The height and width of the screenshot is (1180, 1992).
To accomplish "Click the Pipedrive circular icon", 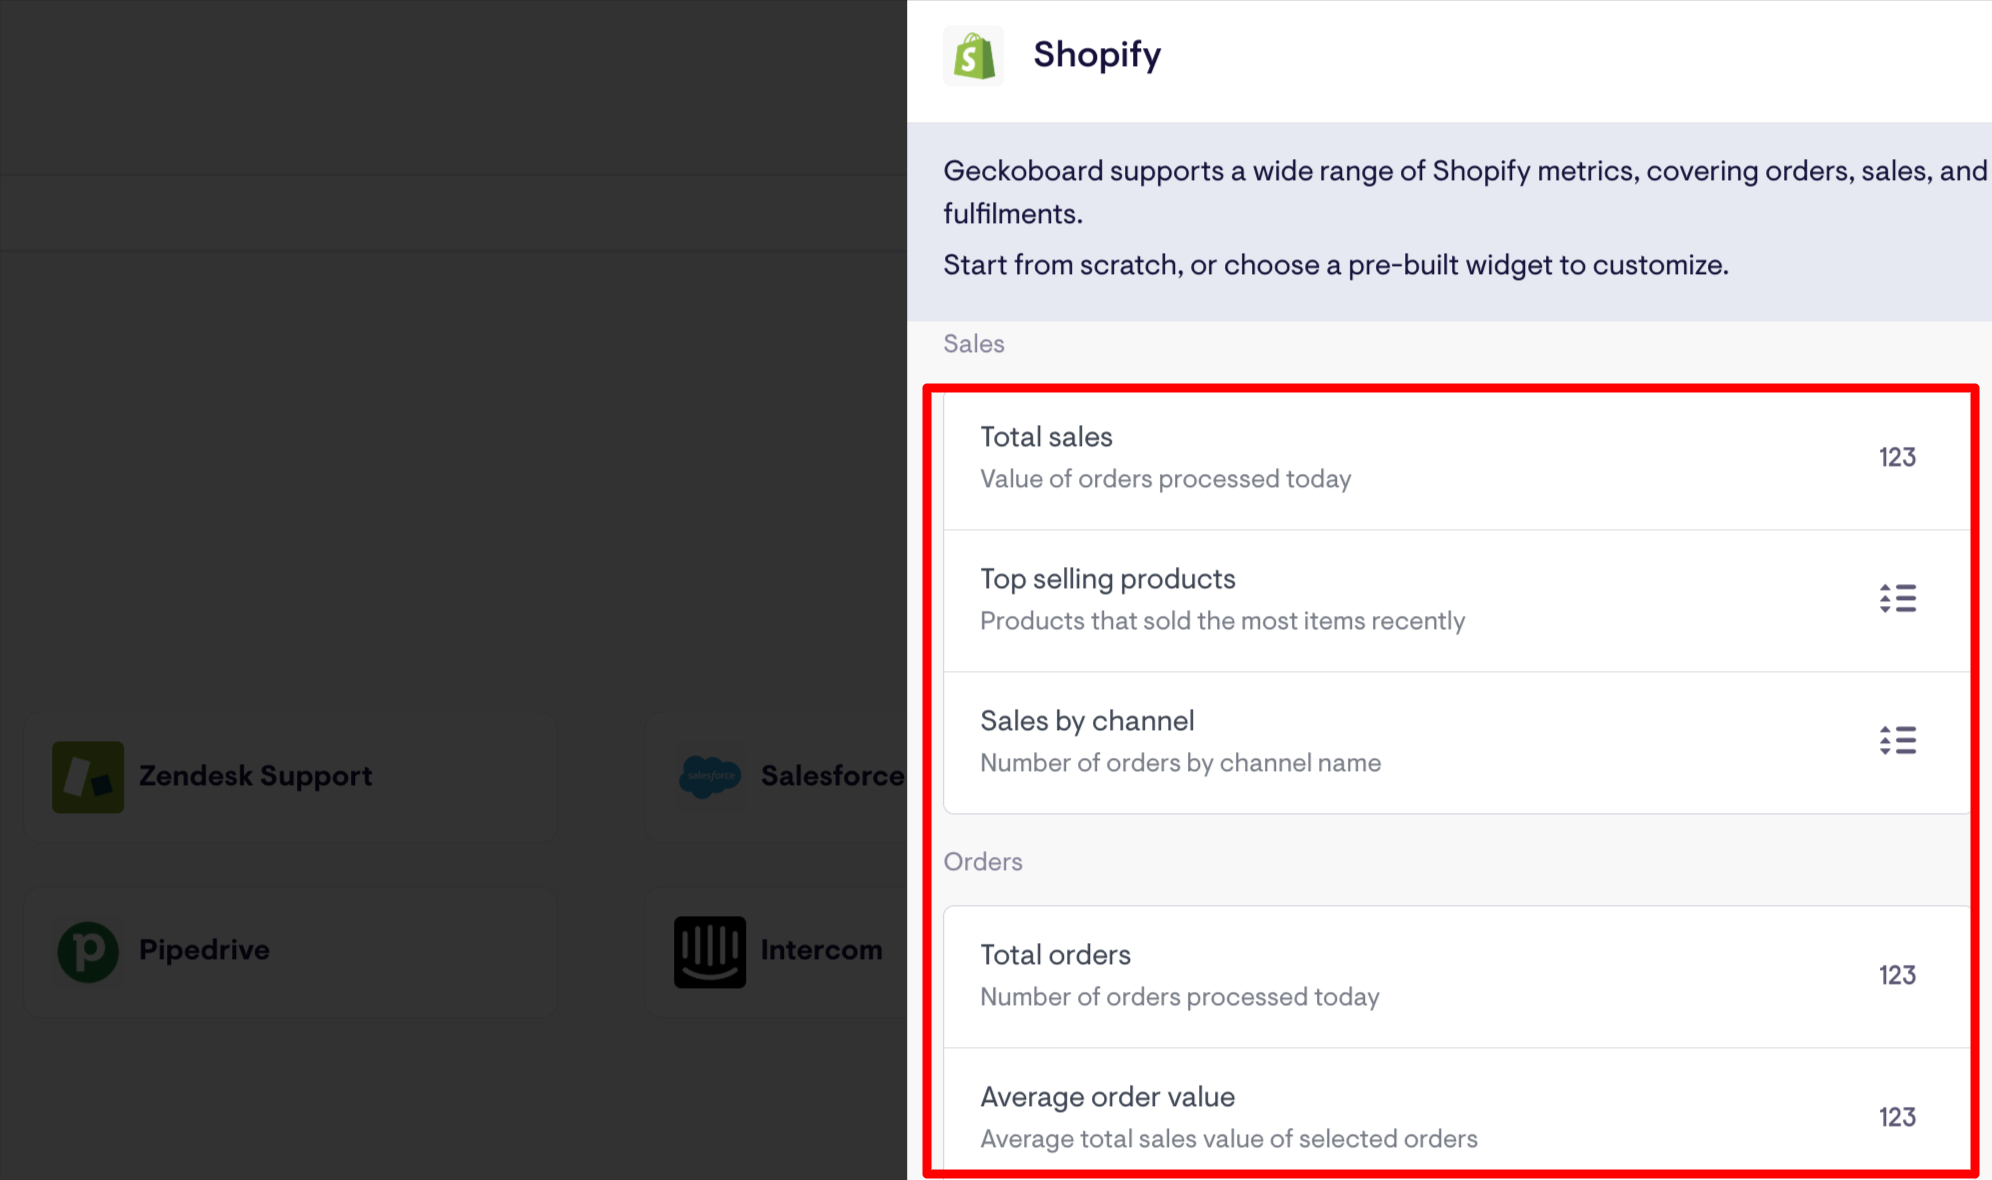I will coord(88,950).
